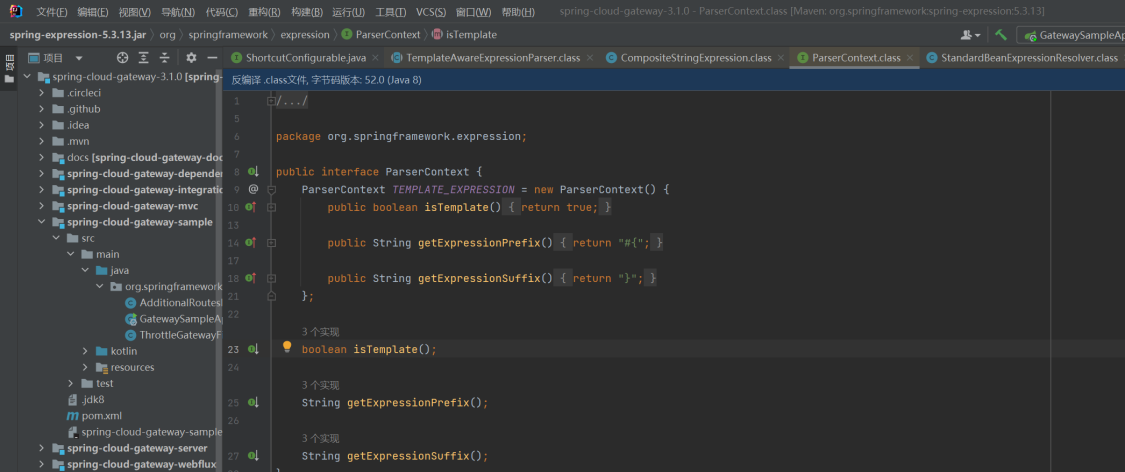Image resolution: width=1125 pixels, height=472 pixels.
Task: Close the TemplateAwareExpressionParser.class tab
Action: coord(589,58)
